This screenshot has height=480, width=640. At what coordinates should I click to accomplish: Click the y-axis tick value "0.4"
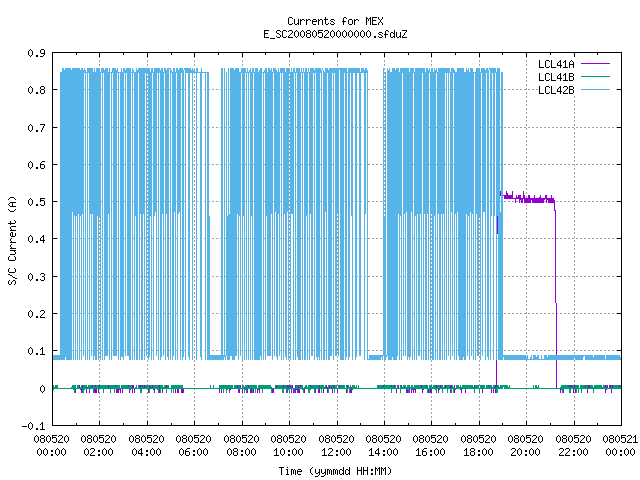36,239
